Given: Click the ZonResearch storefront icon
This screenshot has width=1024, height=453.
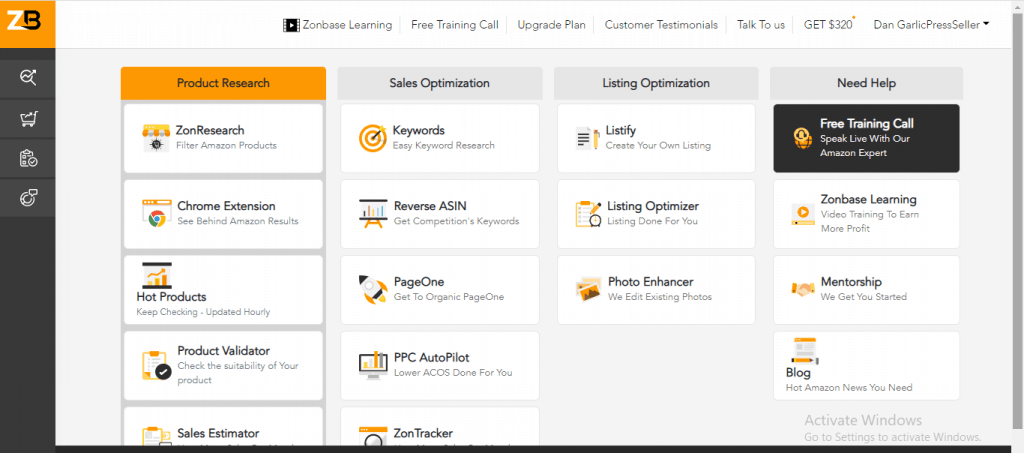Looking at the screenshot, I should [x=156, y=138].
